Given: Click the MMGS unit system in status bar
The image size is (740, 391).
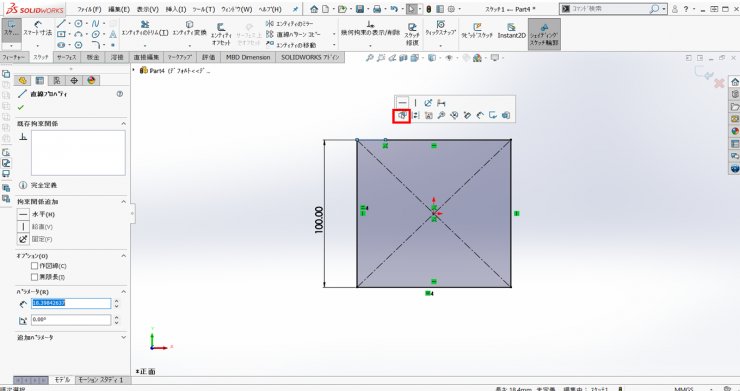Looking at the screenshot, I should click(683, 389).
